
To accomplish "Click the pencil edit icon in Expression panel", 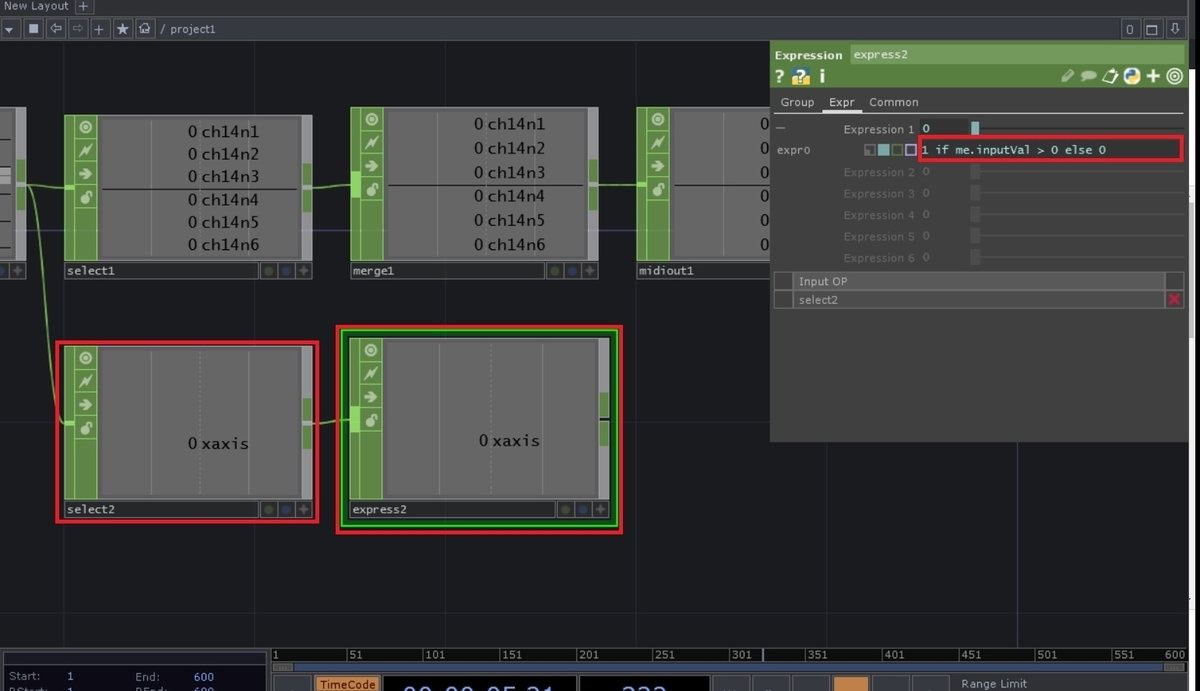I will point(1068,76).
